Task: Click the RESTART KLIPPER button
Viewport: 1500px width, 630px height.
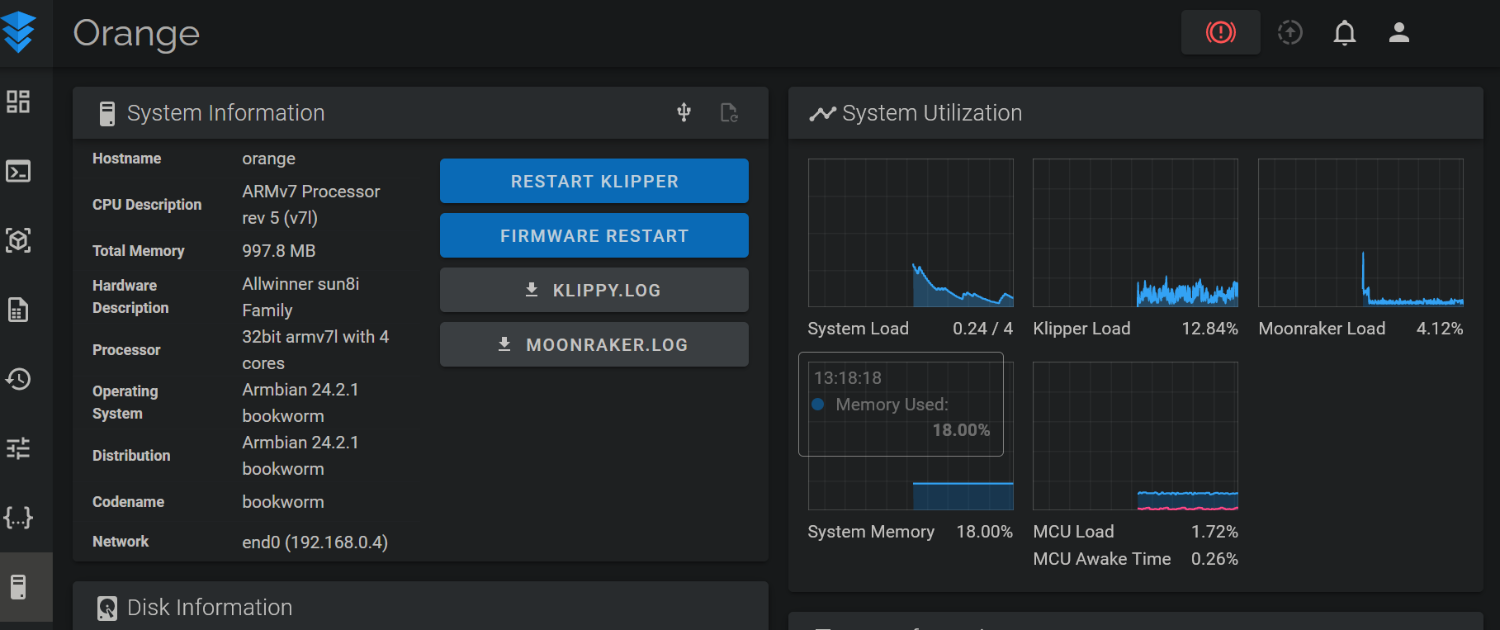Action: (594, 181)
